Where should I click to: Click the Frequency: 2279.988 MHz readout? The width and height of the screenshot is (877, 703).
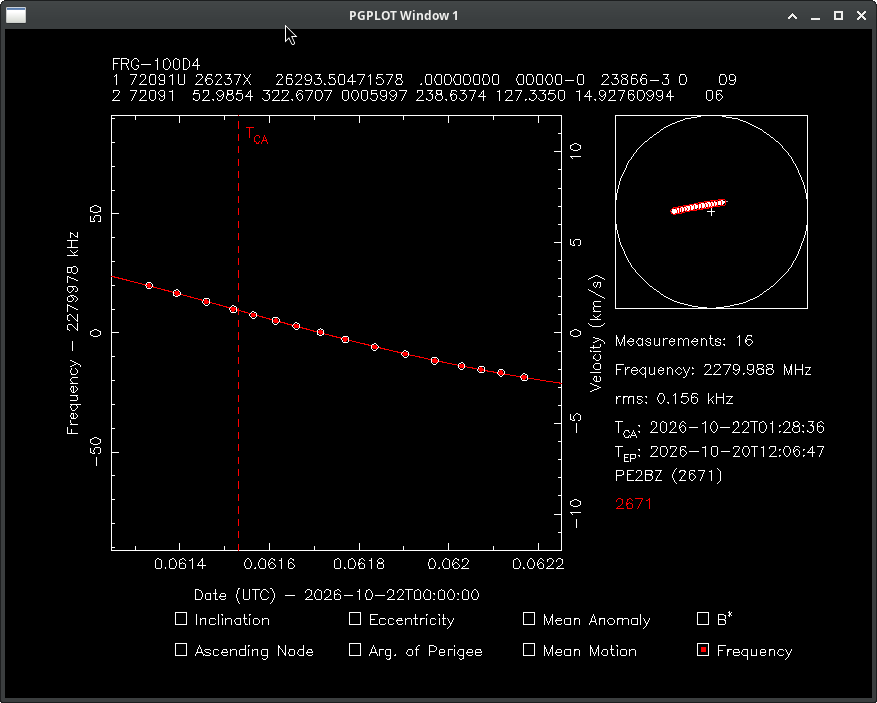tap(713, 370)
